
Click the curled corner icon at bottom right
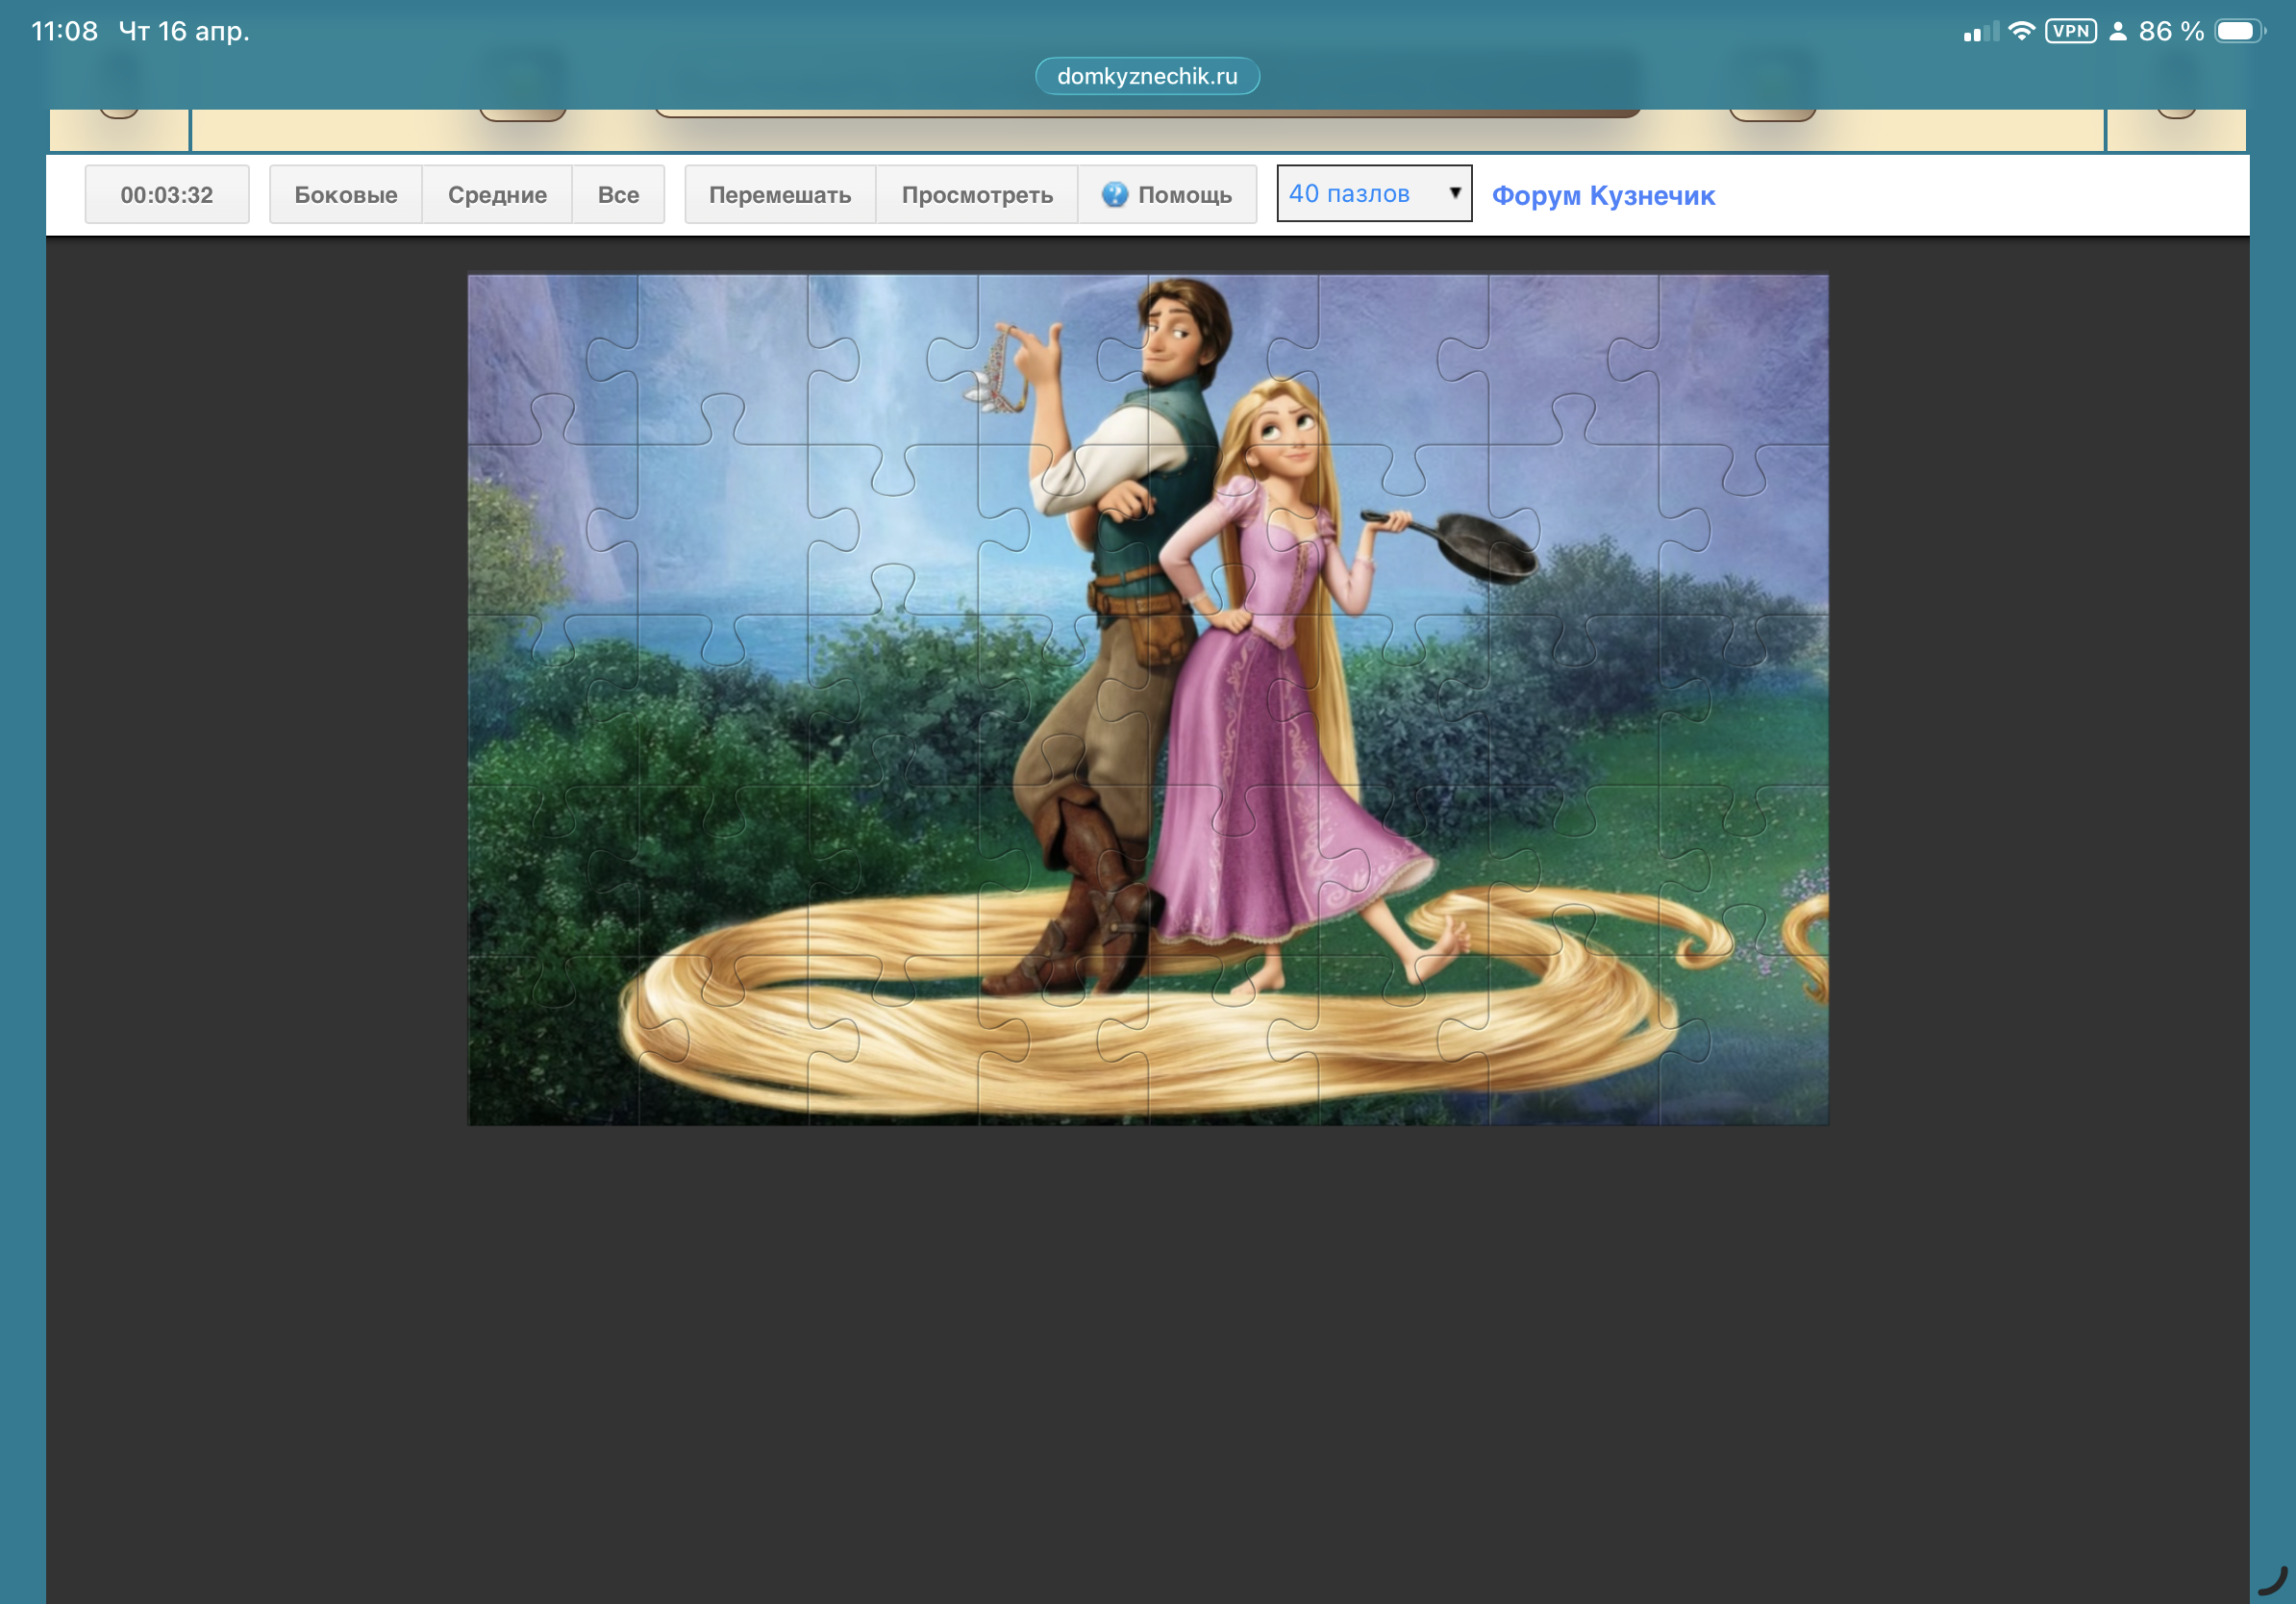click(2272, 1580)
